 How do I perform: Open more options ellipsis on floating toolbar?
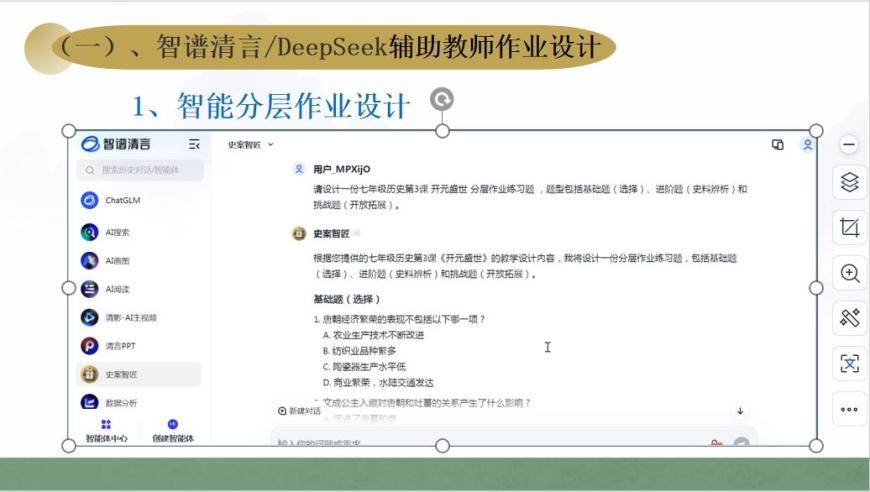pos(849,409)
